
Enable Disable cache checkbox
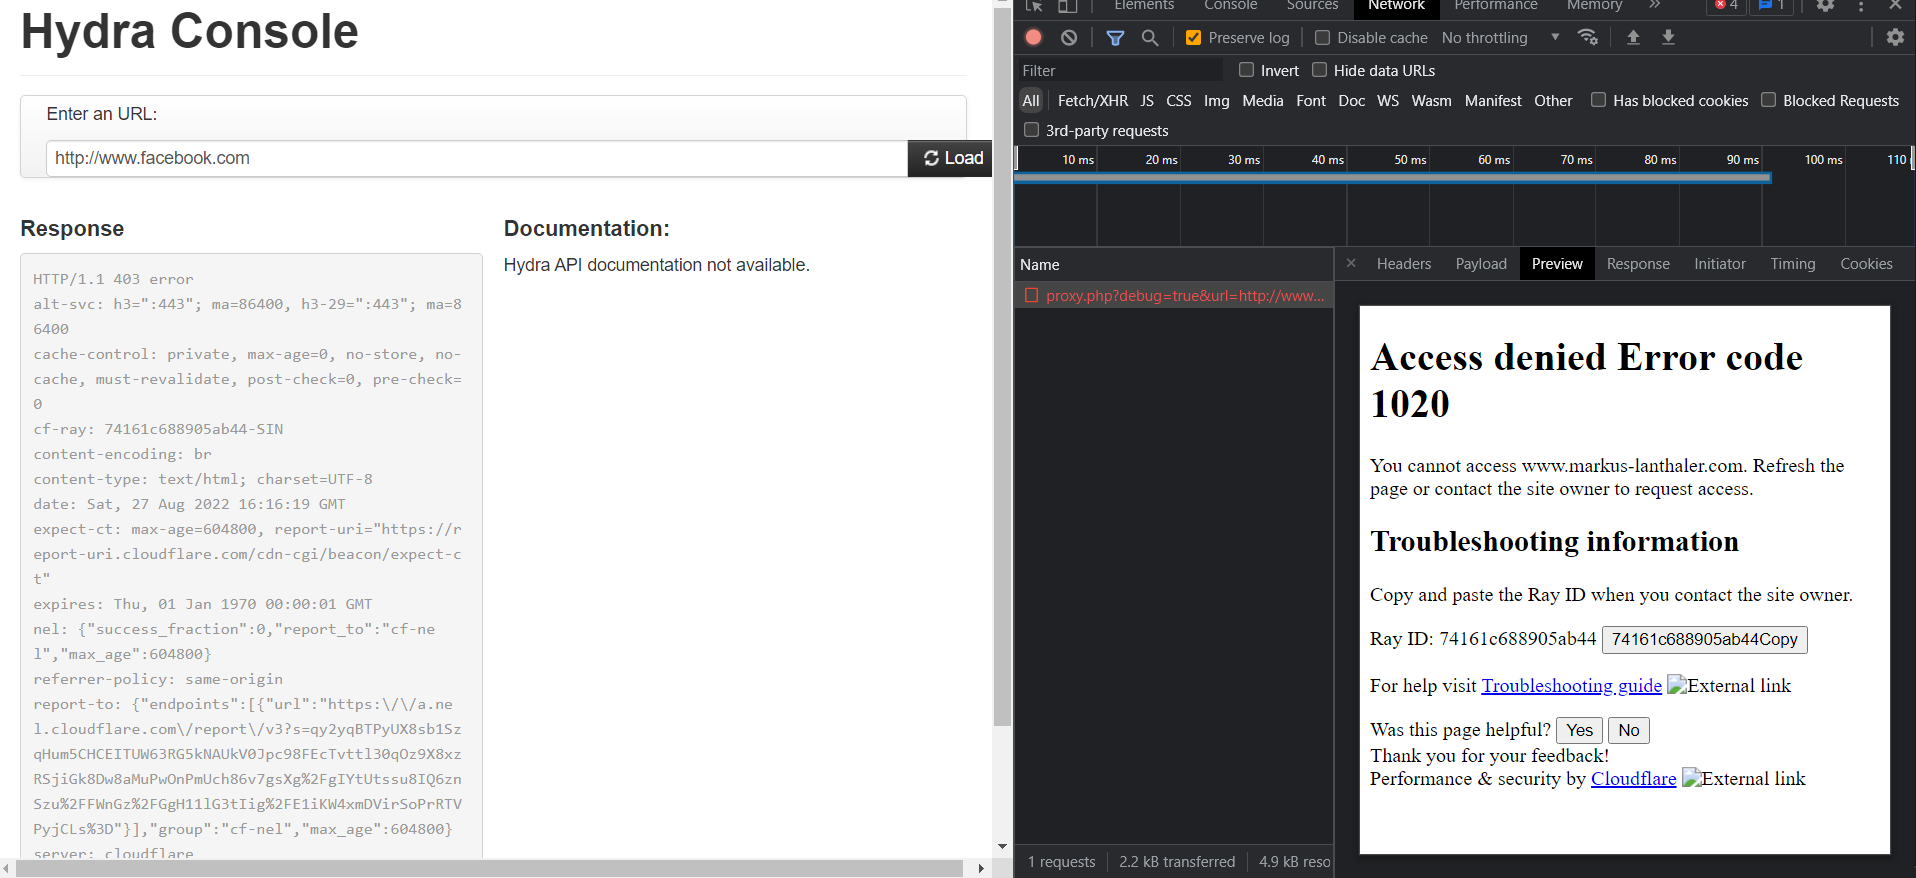tap(1322, 38)
